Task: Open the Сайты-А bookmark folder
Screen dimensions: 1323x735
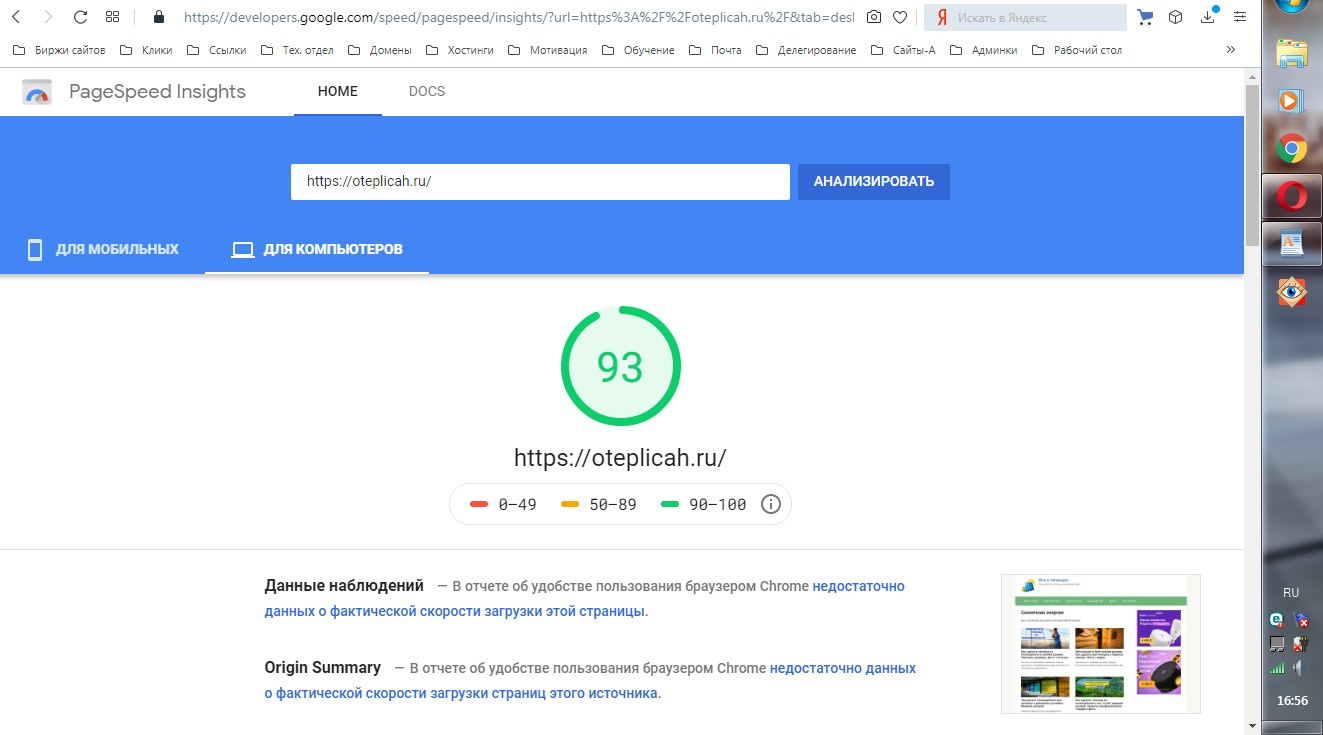Action: pos(903,50)
